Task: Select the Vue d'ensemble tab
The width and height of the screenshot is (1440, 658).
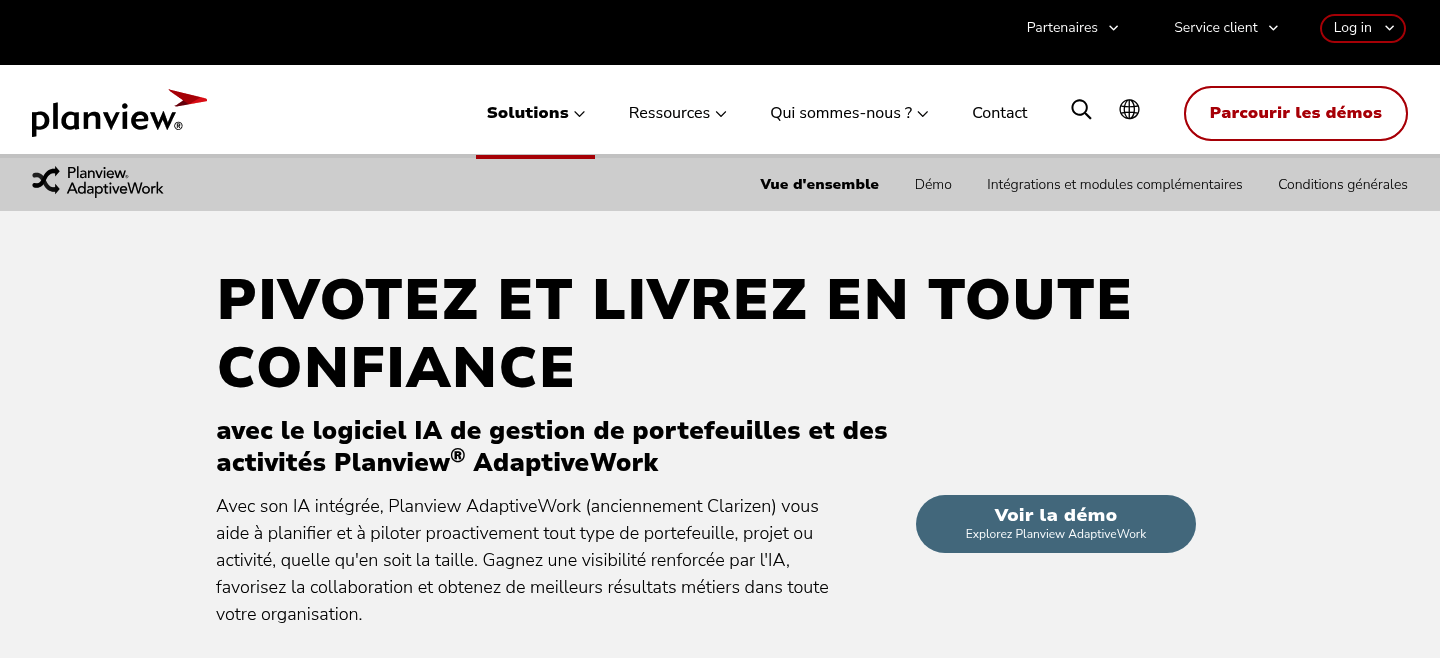Action: point(819,184)
